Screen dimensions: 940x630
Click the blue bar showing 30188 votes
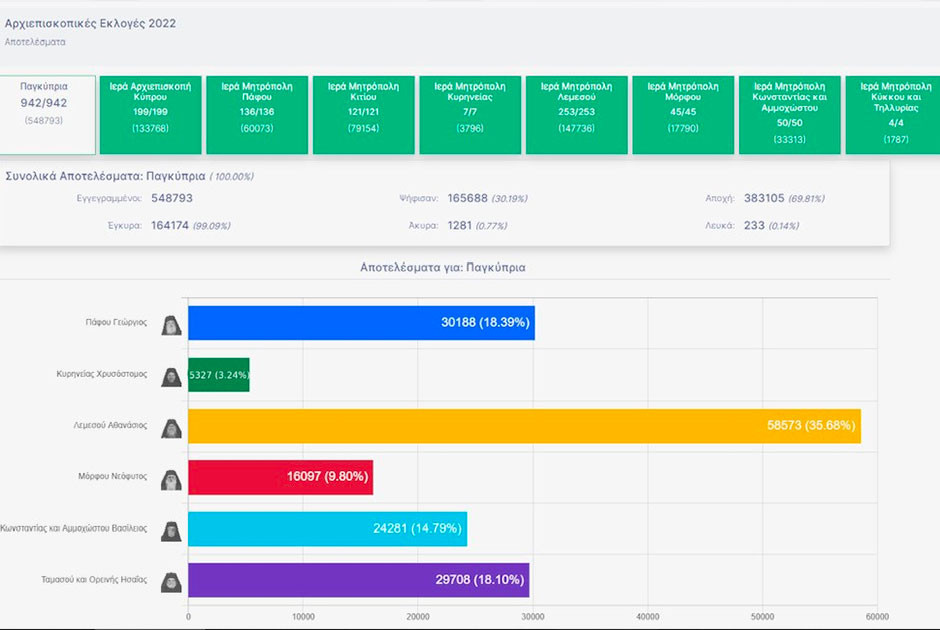click(361, 322)
